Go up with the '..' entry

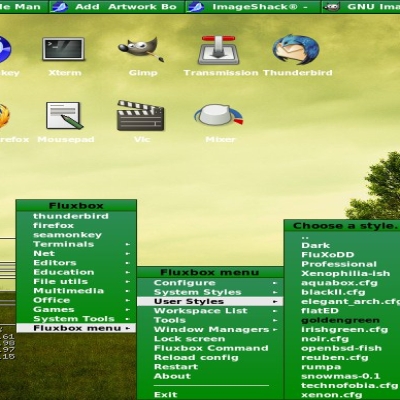point(342,236)
